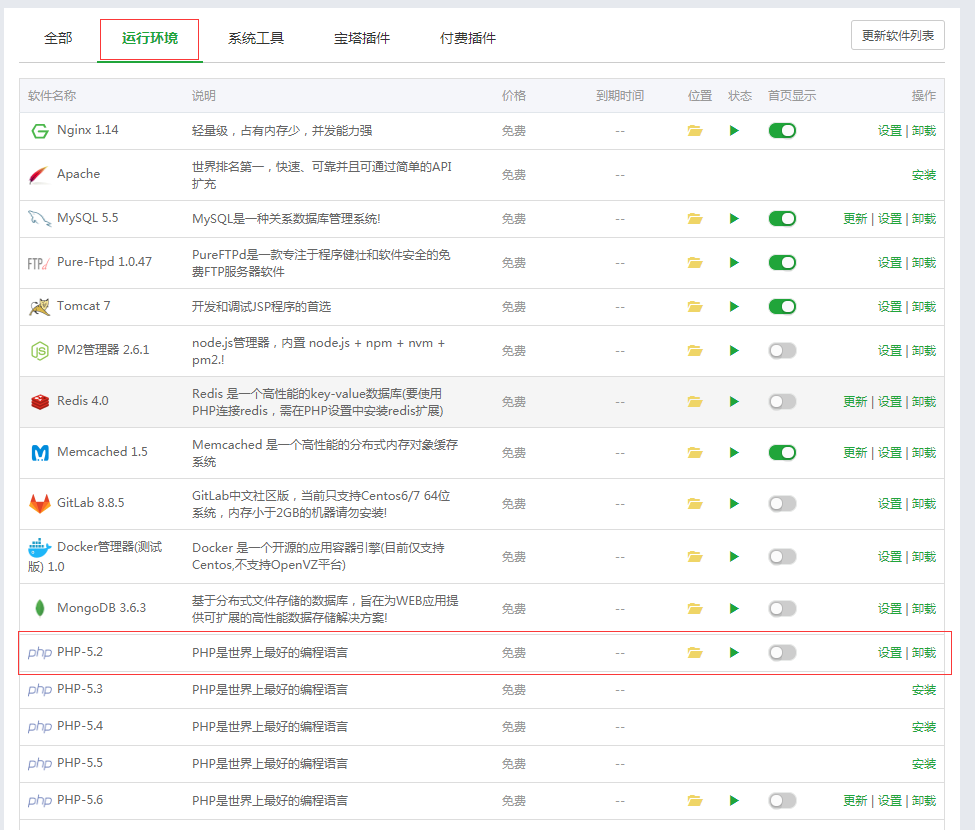Click 安装 link for PHP-5.3

point(924,690)
